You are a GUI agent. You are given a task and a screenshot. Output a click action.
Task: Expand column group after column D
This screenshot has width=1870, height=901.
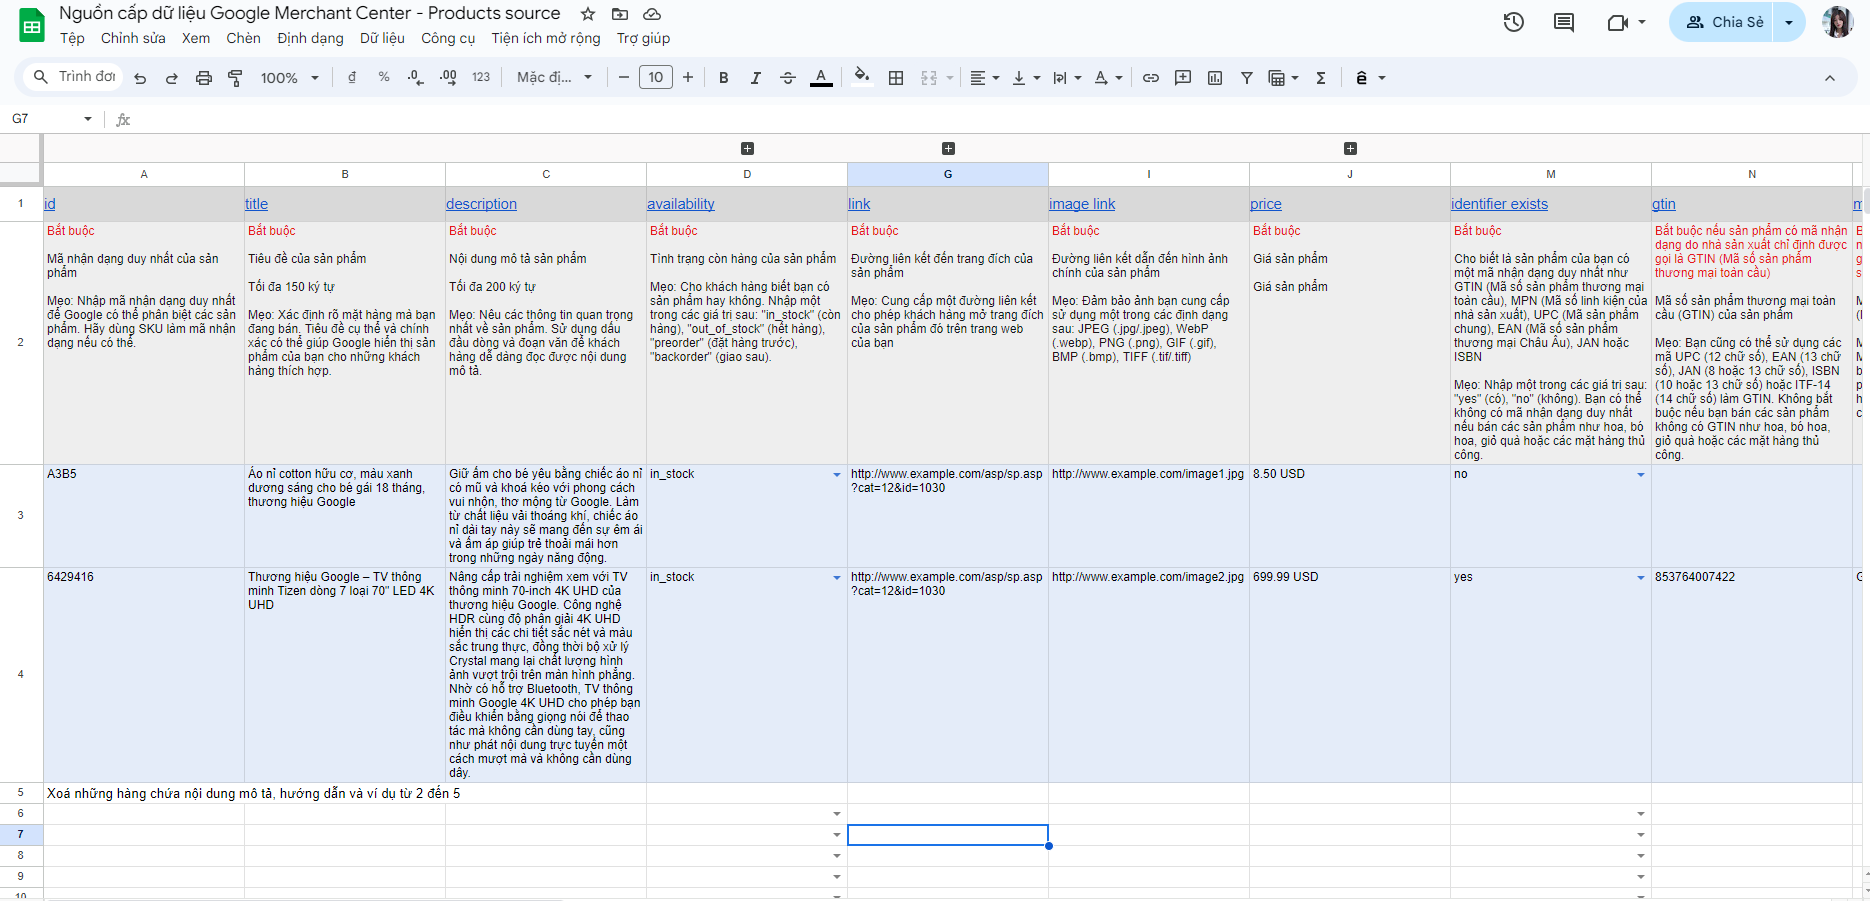(x=747, y=149)
